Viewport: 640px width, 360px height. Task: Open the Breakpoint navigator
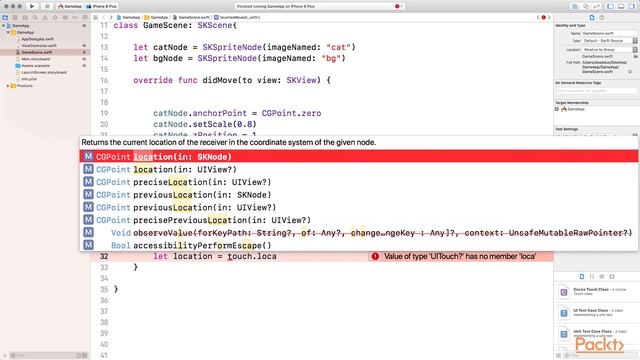(x=75, y=18)
